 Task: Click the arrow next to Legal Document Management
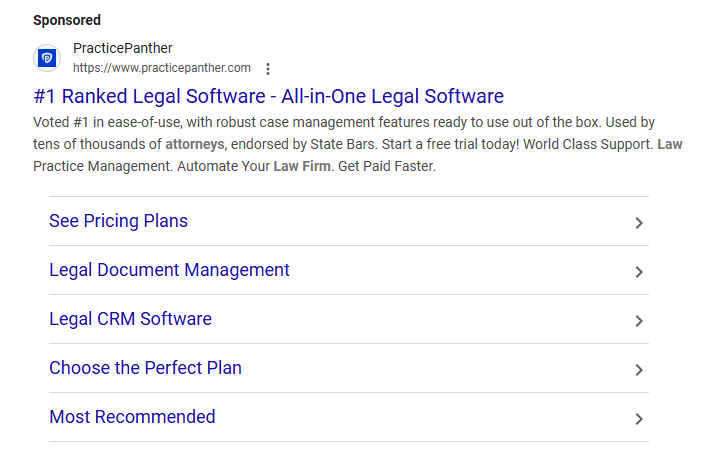tap(639, 272)
